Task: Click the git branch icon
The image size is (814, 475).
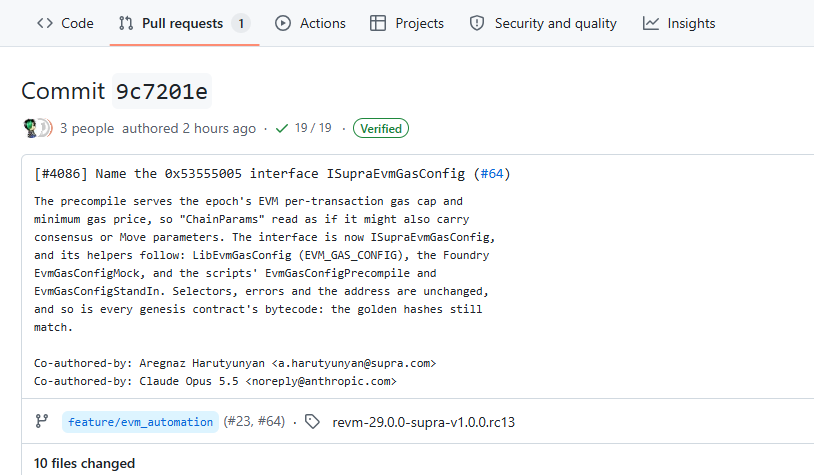Action: coord(42,421)
